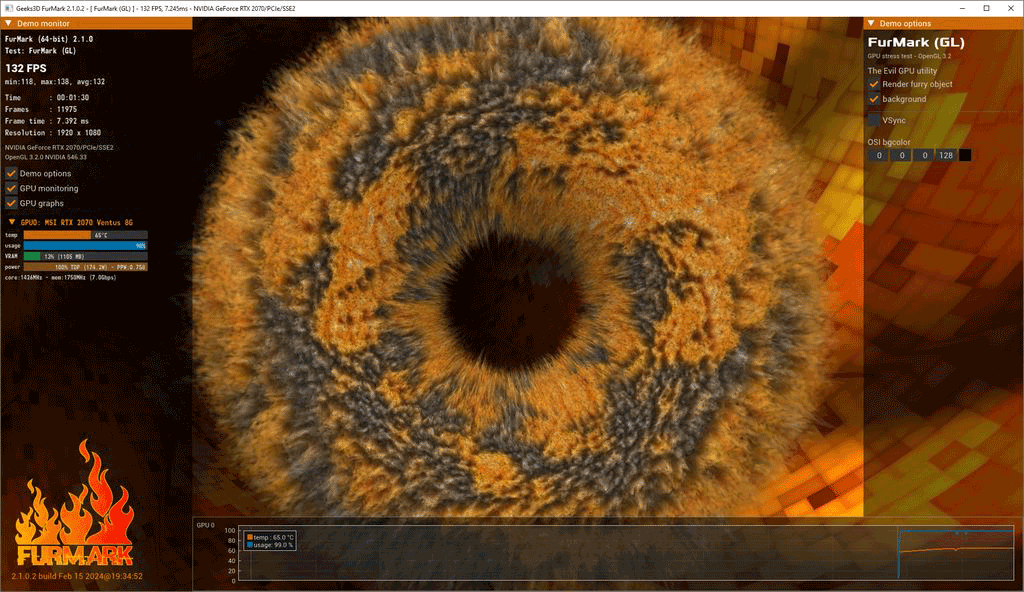Click the orange temp legend marker in graph
1024x592 pixels.
pos(249,537)
